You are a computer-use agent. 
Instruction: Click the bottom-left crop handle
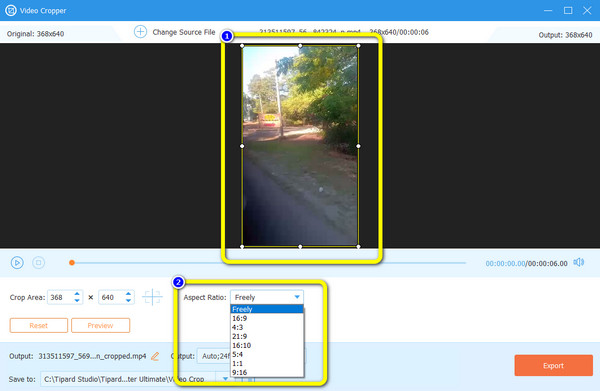pos(242,247)
